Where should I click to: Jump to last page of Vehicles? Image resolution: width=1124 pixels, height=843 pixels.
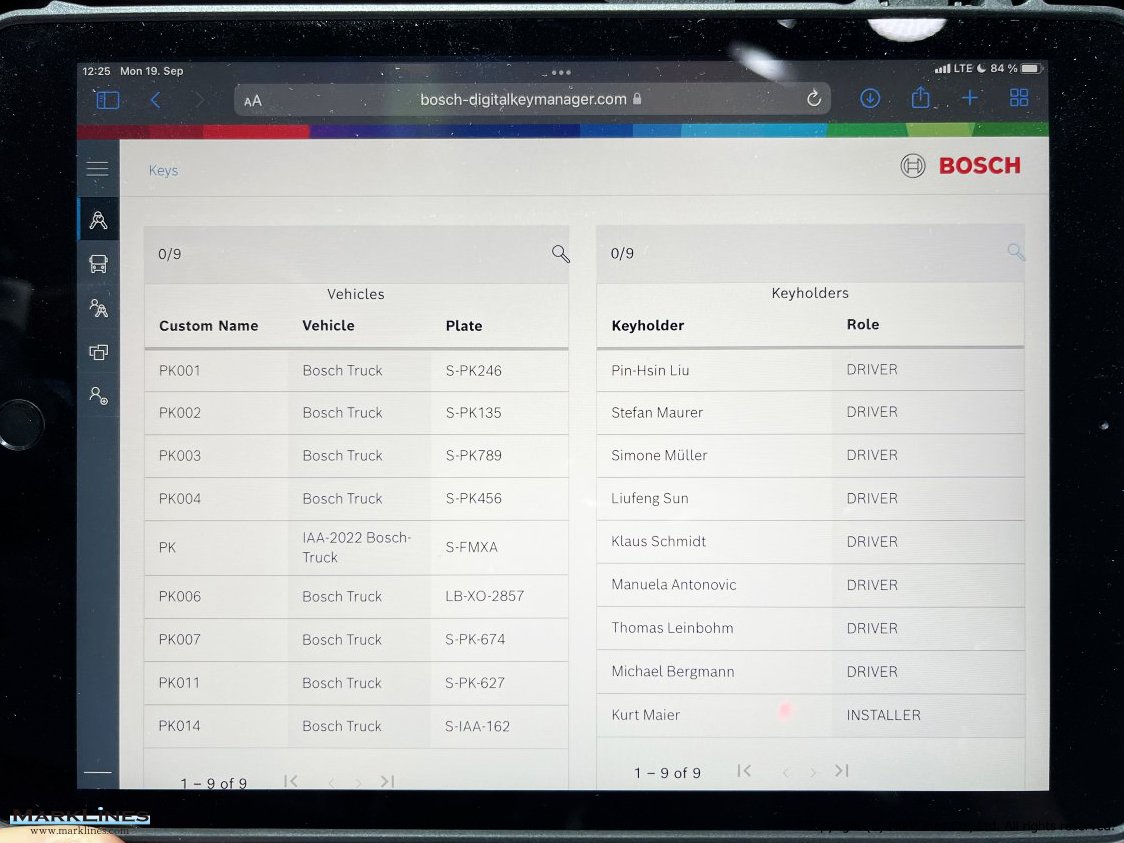point(387,781)
